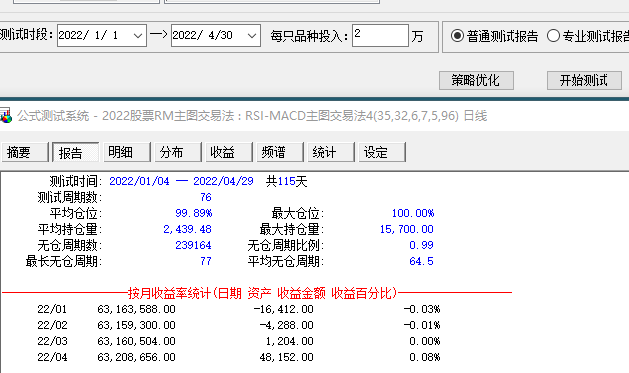Click the 每只品种投入 amount input field
The image size is (629, 373).
380,35
